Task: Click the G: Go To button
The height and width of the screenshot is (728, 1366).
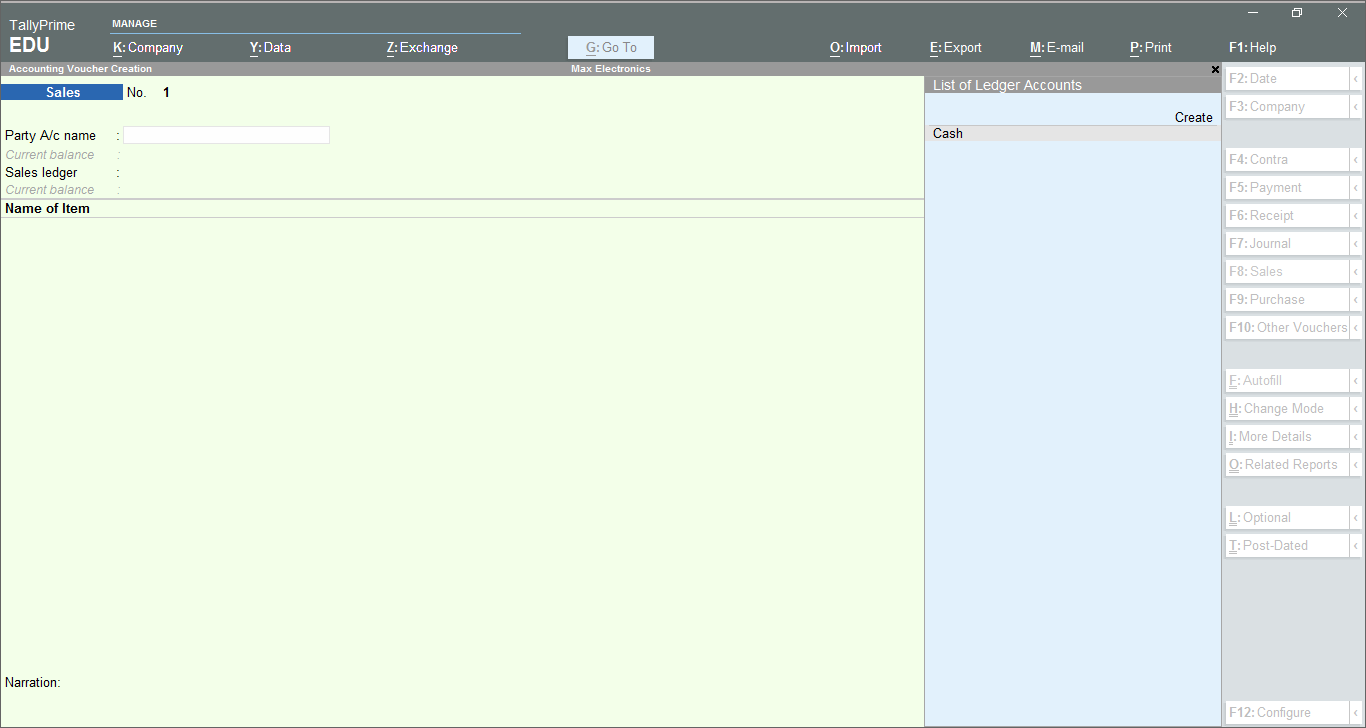Action: point(611,47)
